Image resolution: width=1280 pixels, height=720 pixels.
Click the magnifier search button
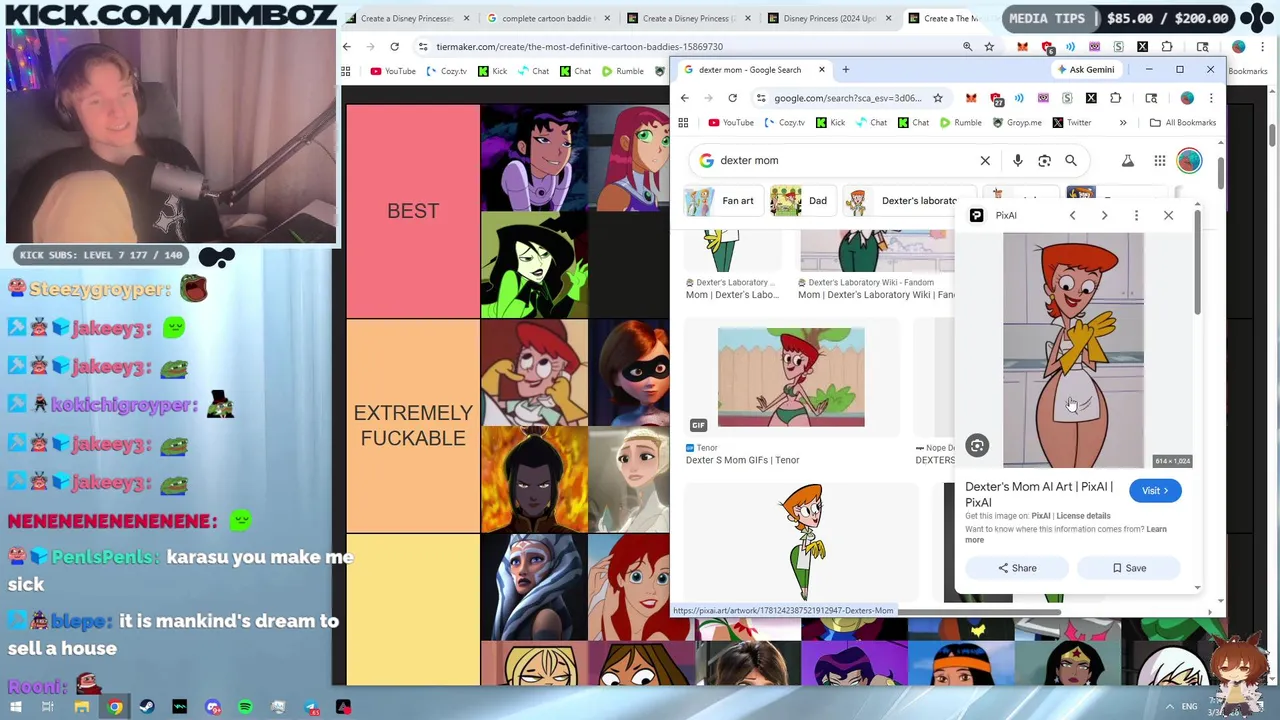(1071, 160)
